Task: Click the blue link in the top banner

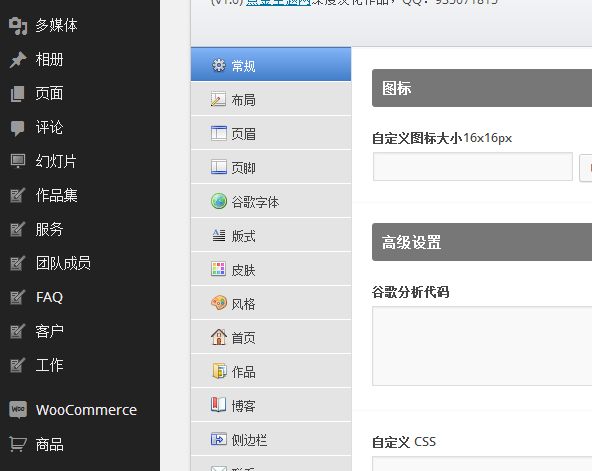Action: pyautogui.click(x=278, y=3)
